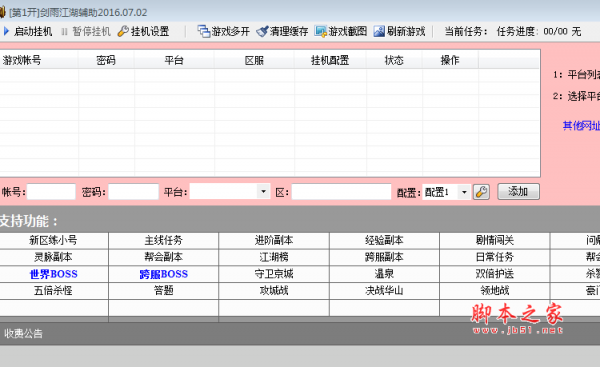Focus the 帐号 input field
The width and height of the screenshot is (600, 367).
coord(51,192)
